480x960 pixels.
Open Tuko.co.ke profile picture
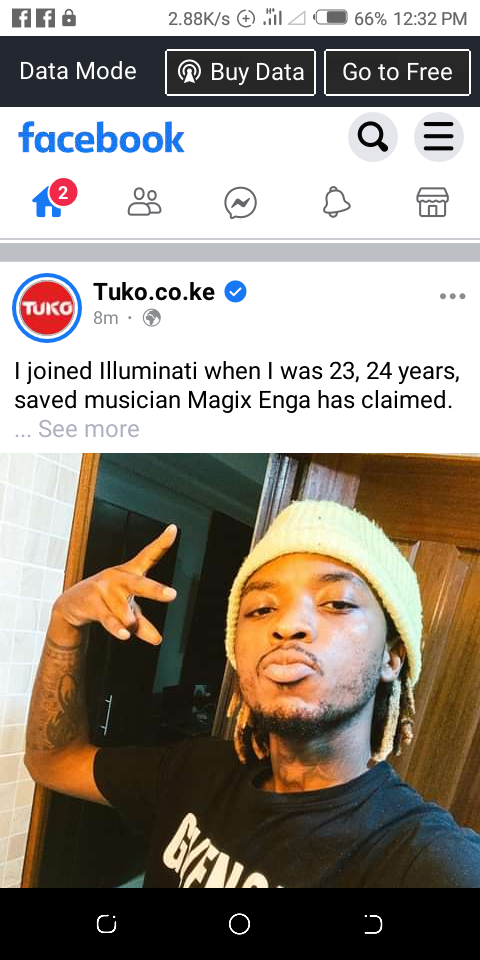point(47,307)
